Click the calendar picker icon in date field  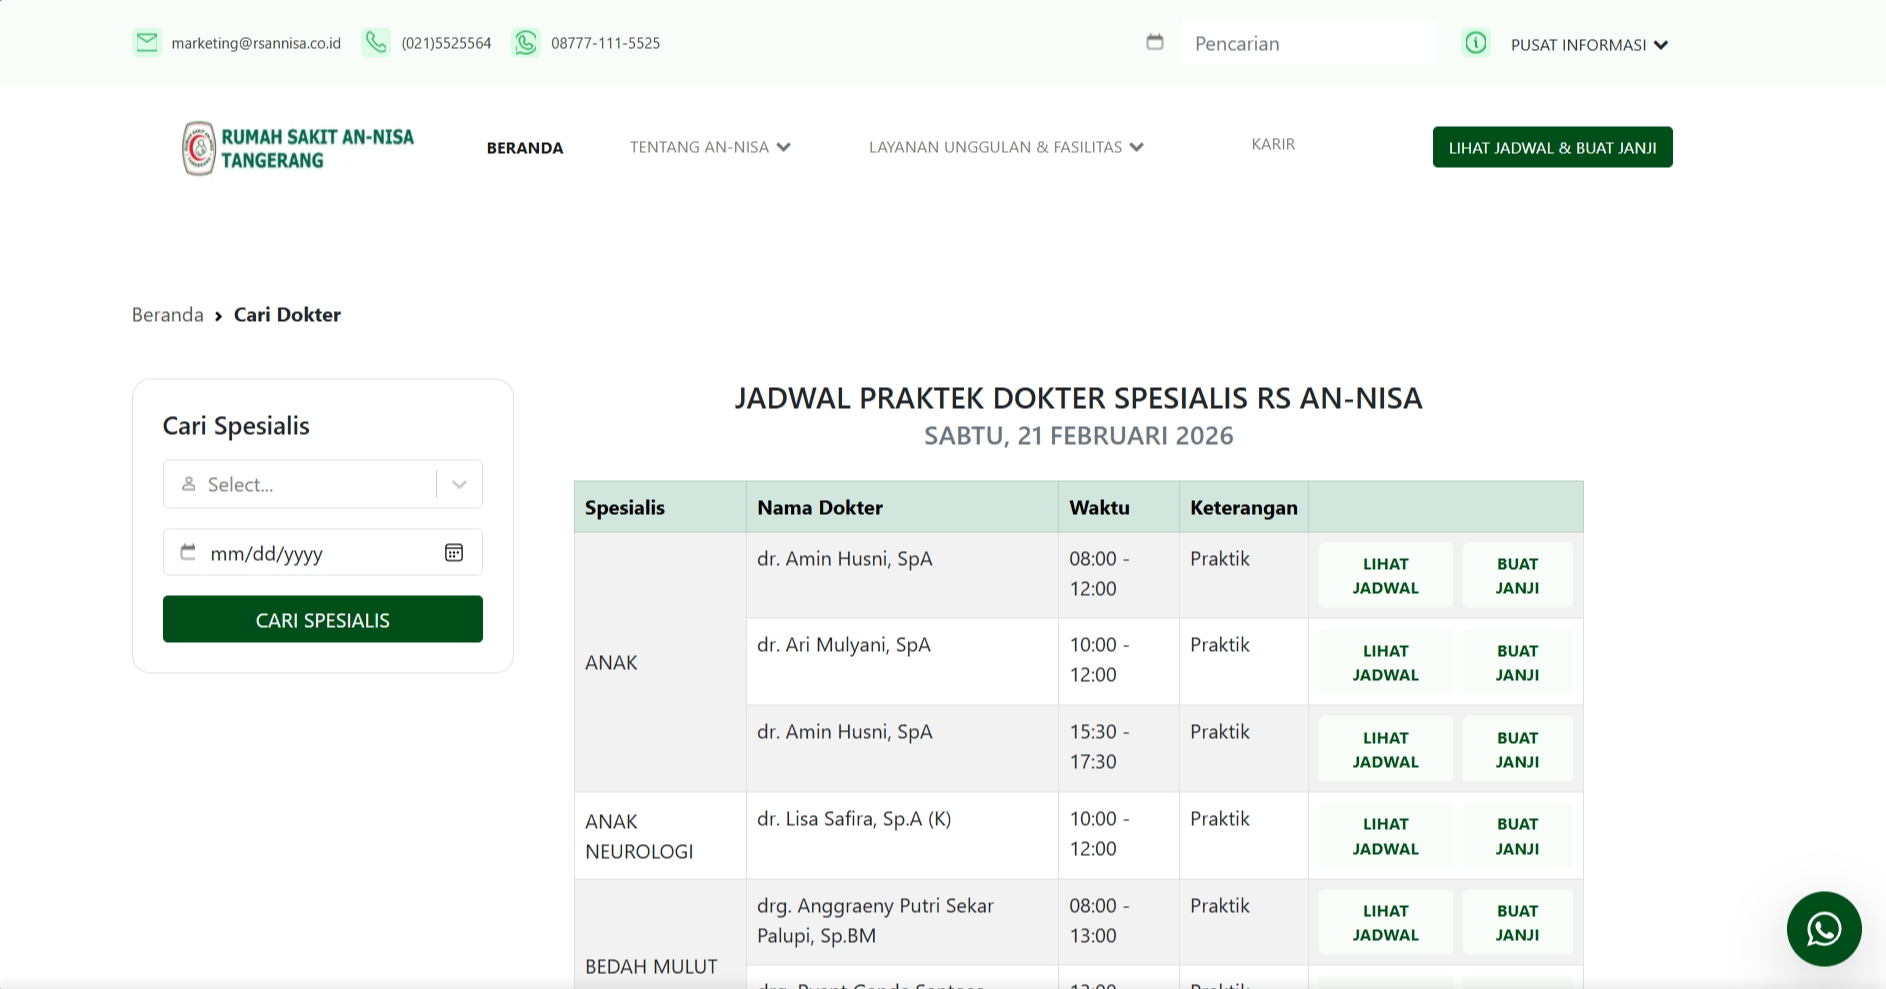pyautogui.click(x=454, y=552)
